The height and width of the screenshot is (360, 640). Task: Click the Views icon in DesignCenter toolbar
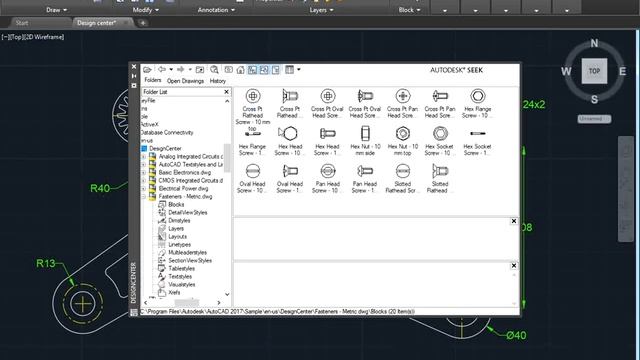point(289,70)
